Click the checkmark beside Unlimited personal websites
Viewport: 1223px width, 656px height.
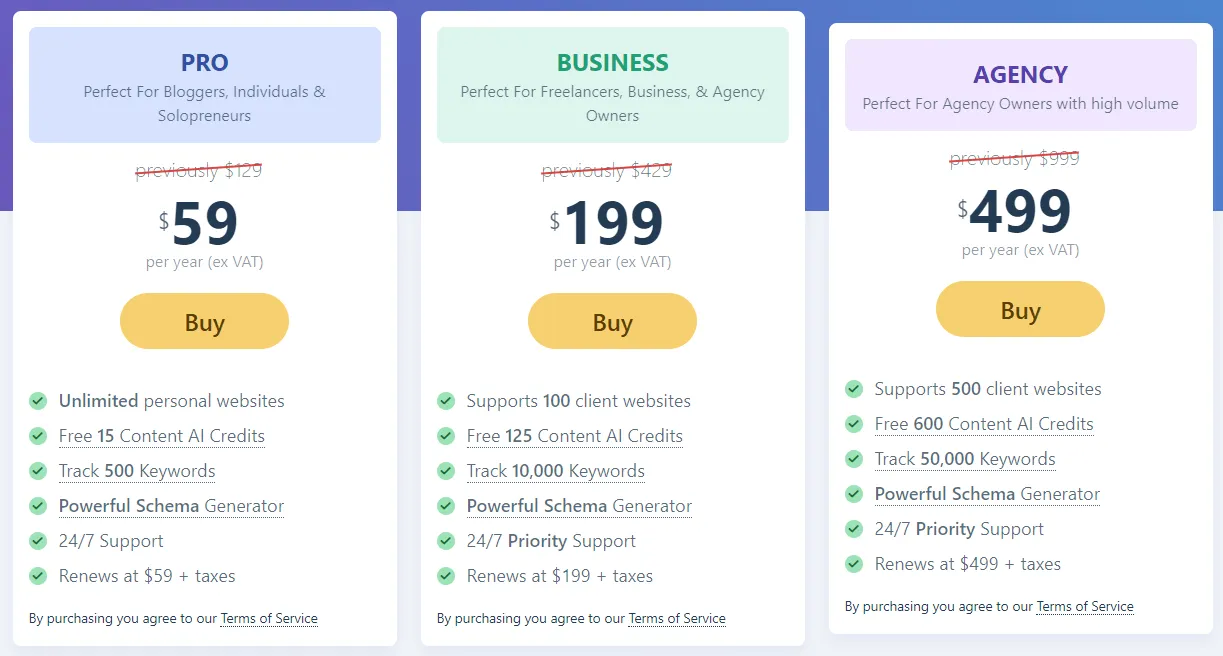coord(38,400)
